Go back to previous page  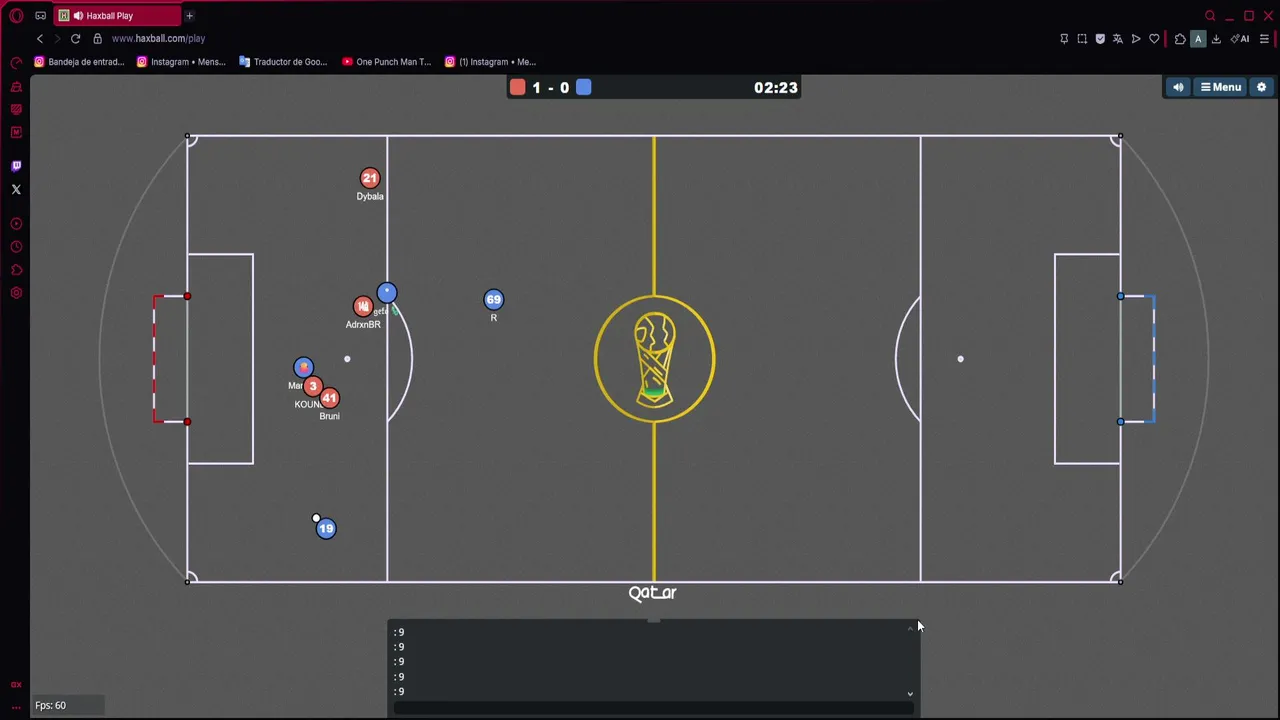click(40, 38)
